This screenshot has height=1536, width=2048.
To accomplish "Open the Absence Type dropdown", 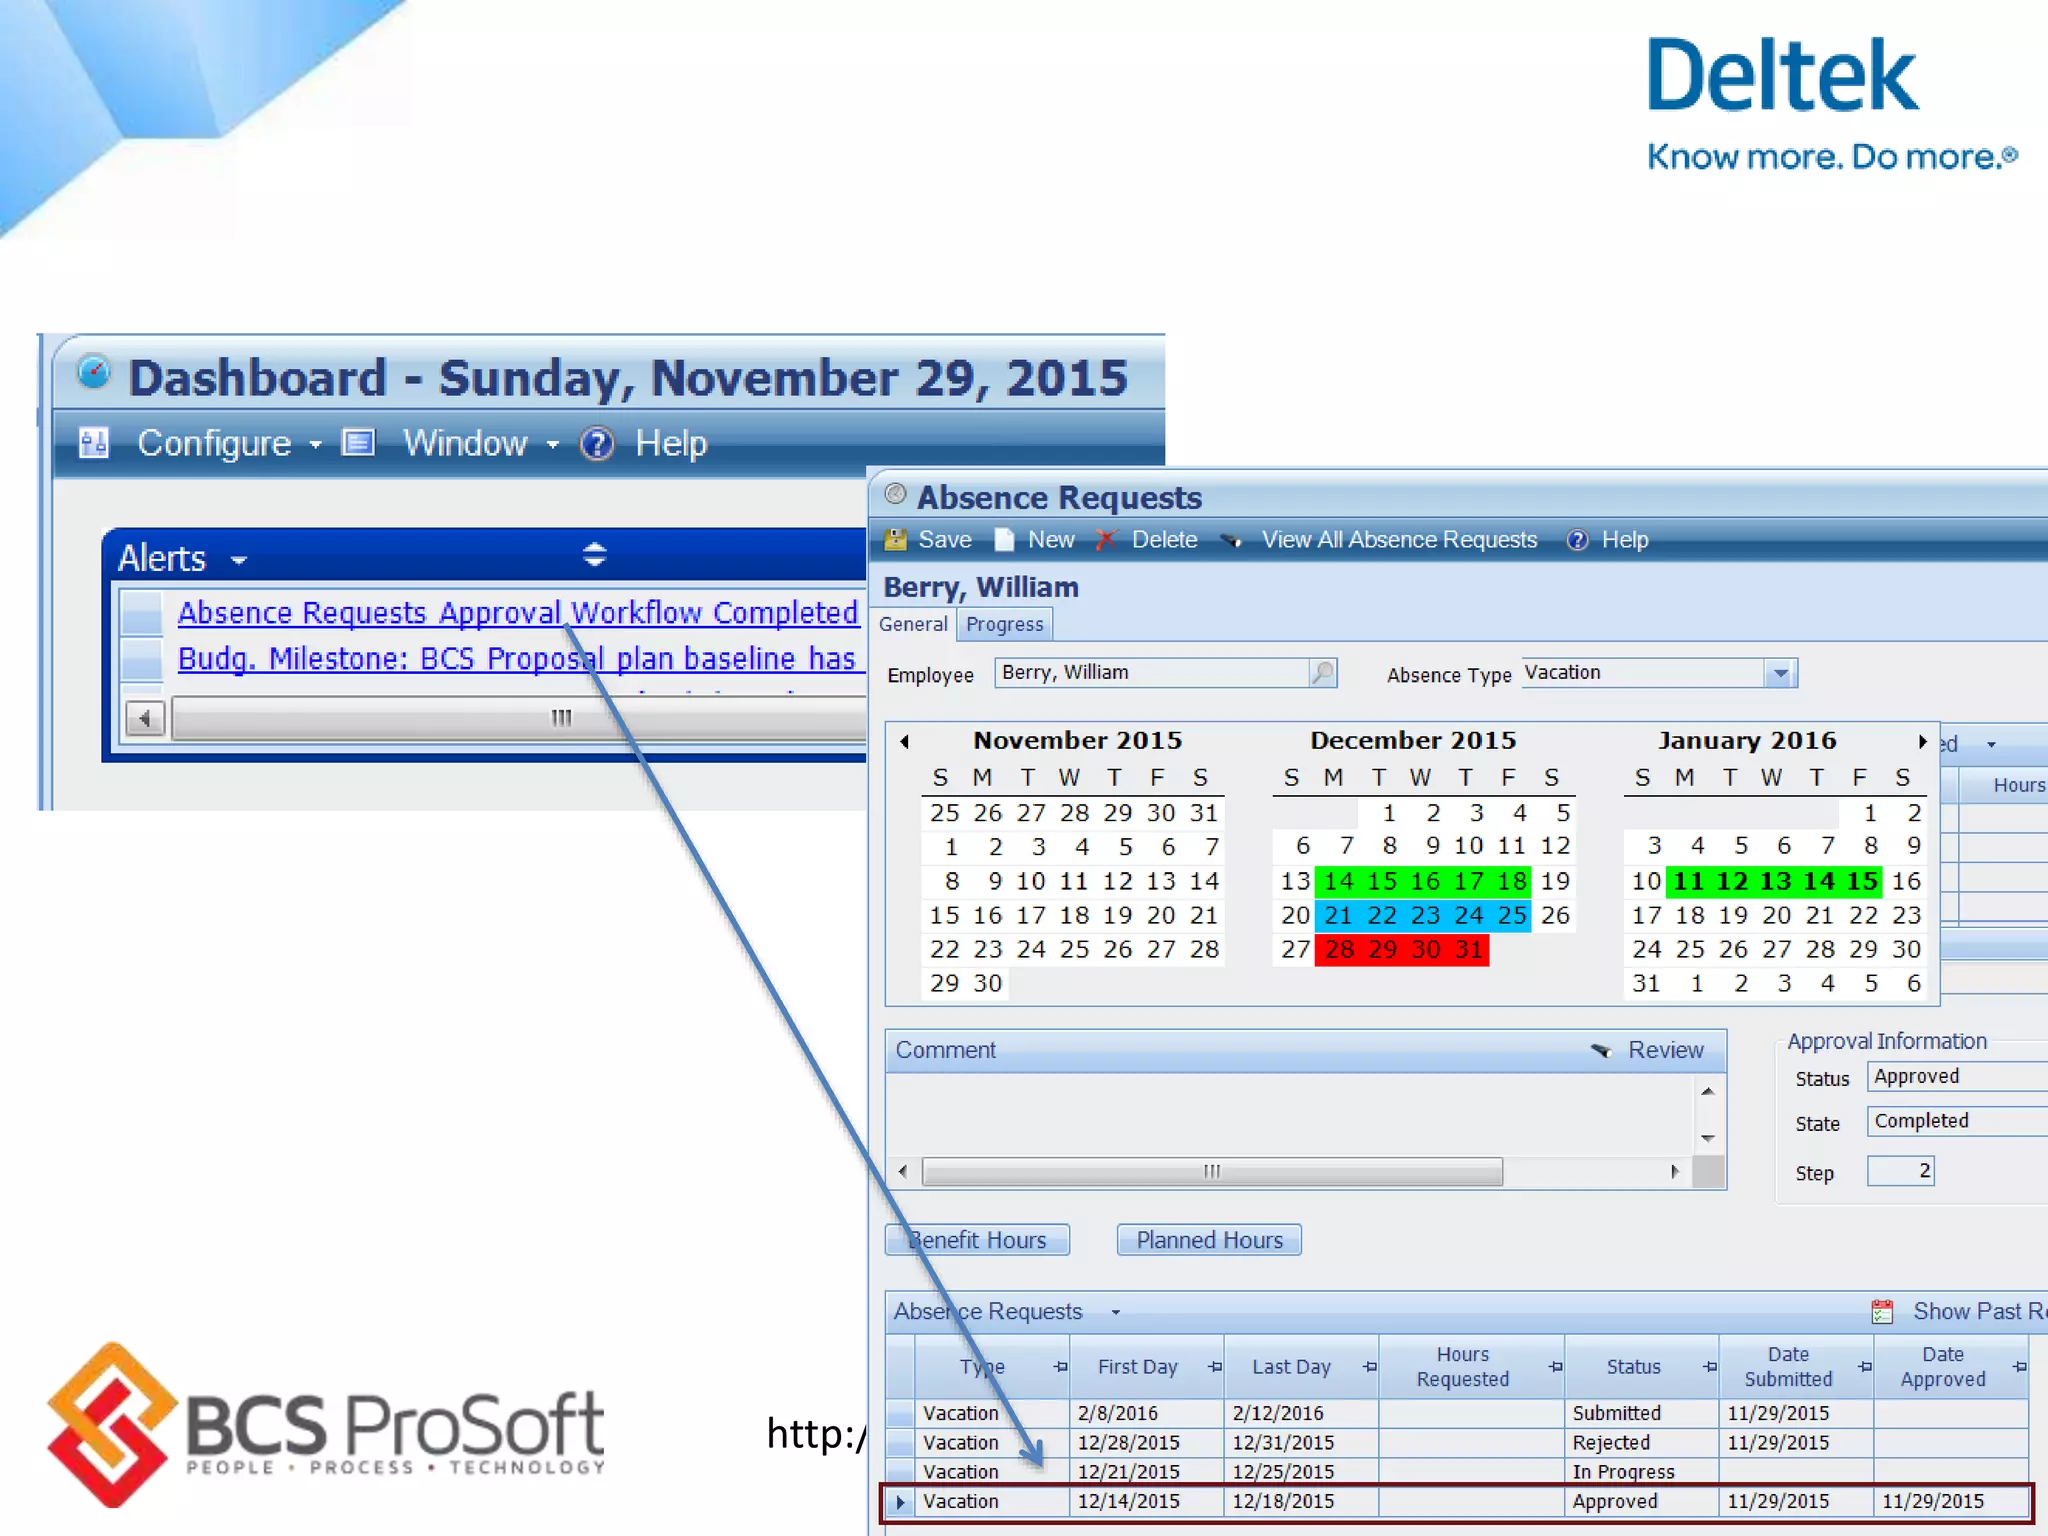I will pyautogui.click(x=1780, y=673).
